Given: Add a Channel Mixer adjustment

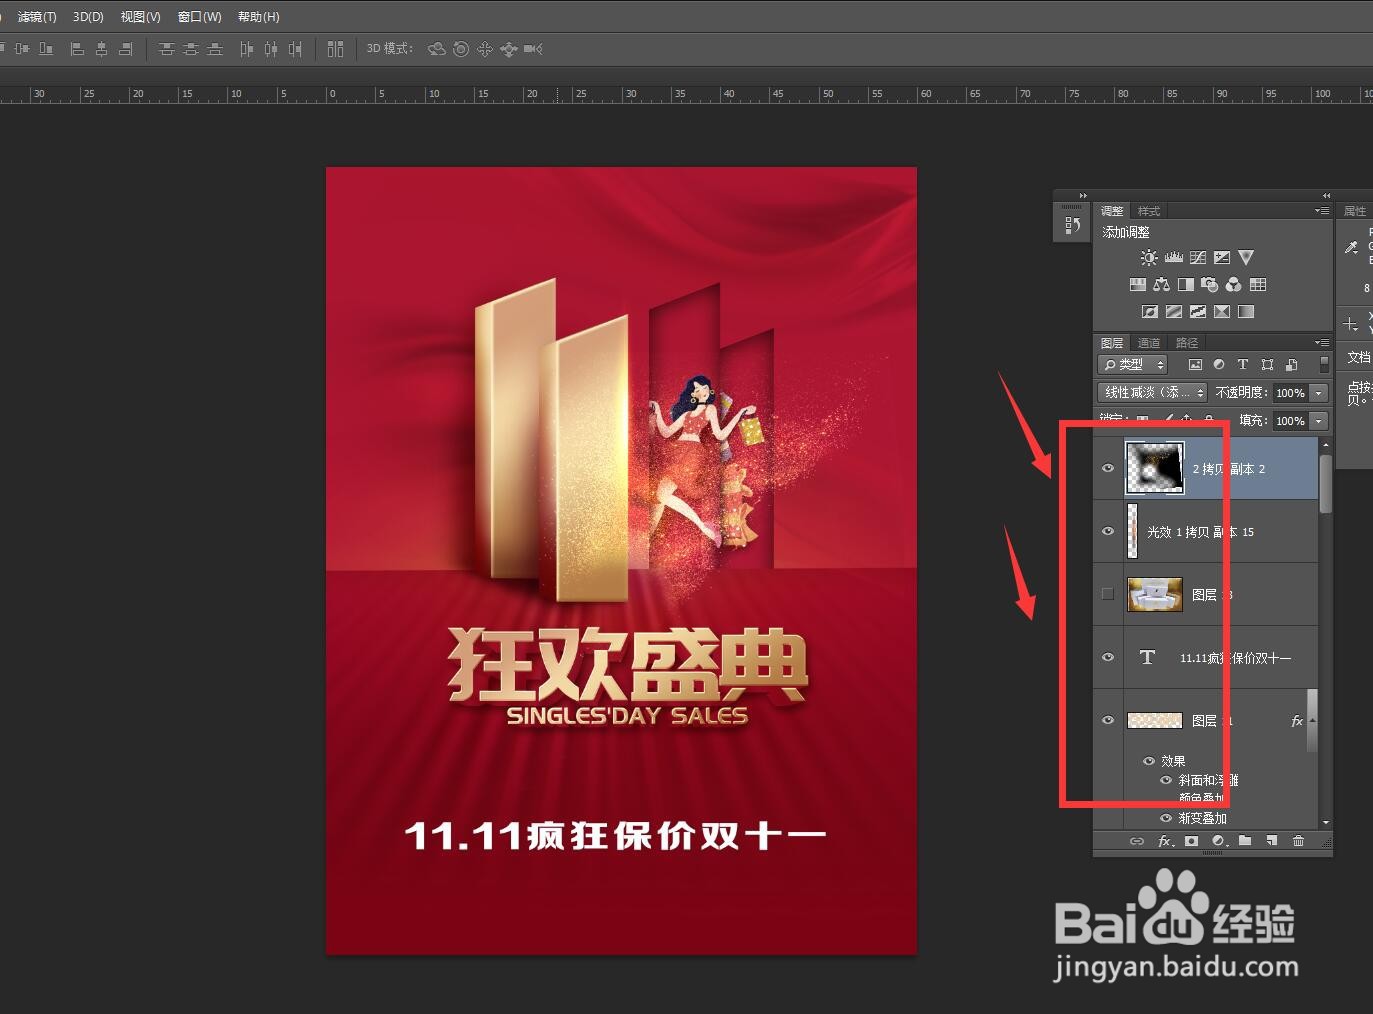Looking at the screenshot, I should click(1234, 285).
